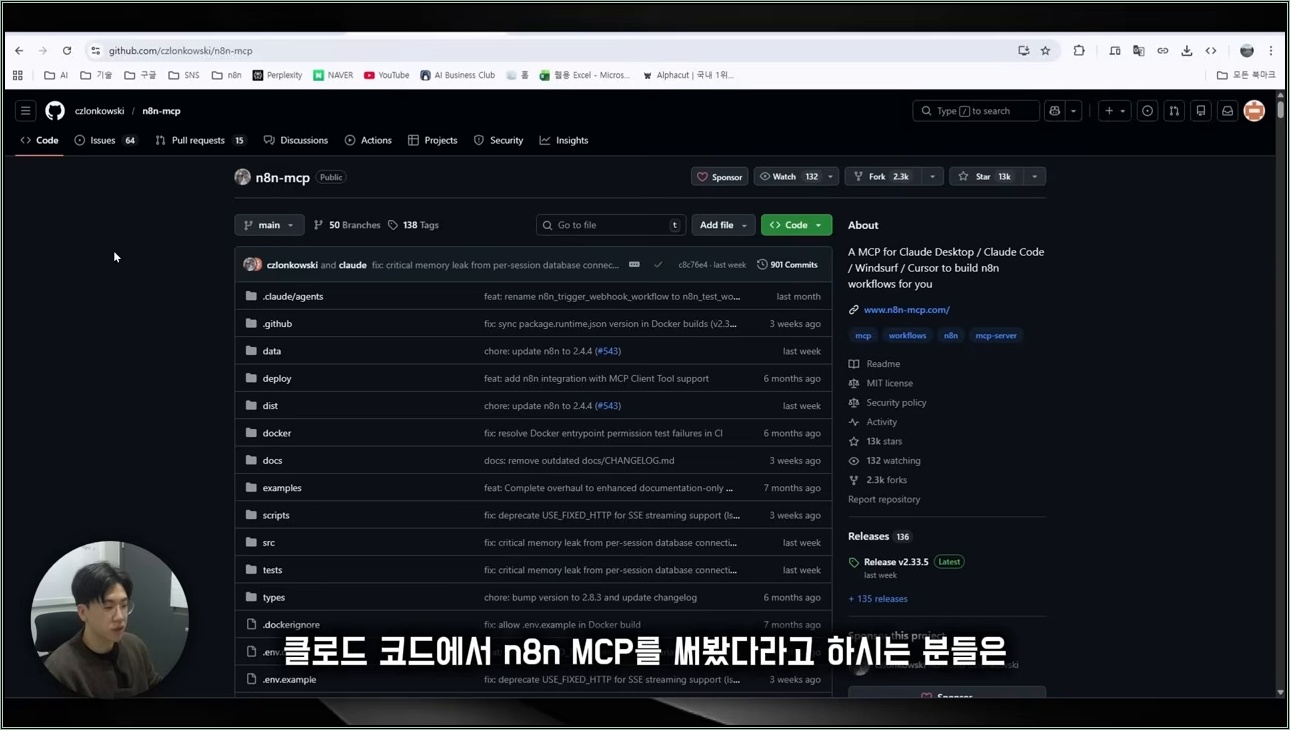Click the Go to file search field
1290x730 pixels.
(x=611, y=225)
